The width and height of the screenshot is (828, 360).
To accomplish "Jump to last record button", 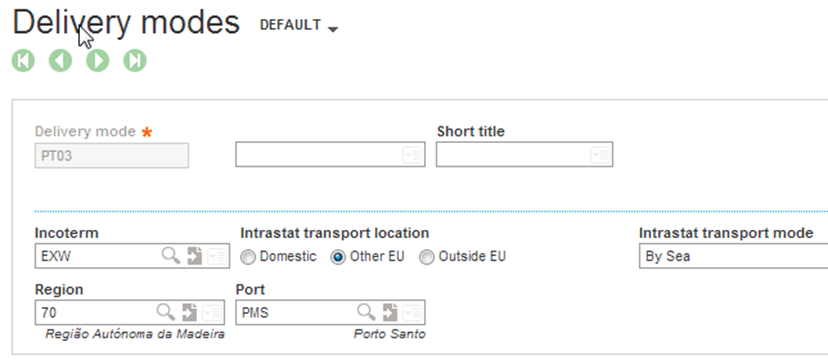I will [135, 61].
